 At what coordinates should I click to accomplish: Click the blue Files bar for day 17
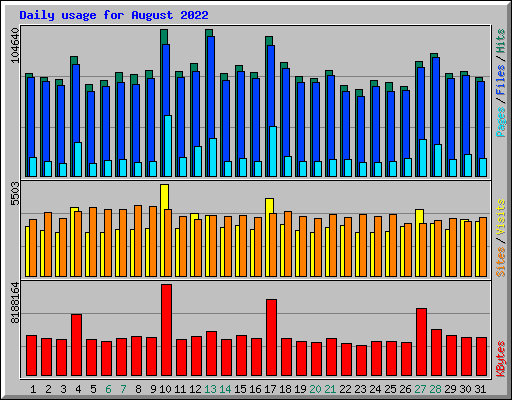pos(271,86)
